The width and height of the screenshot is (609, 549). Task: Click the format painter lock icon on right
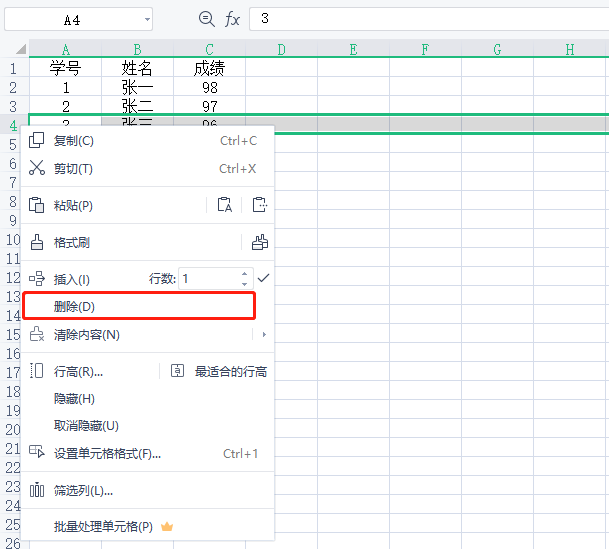click(x=259, y=242)
